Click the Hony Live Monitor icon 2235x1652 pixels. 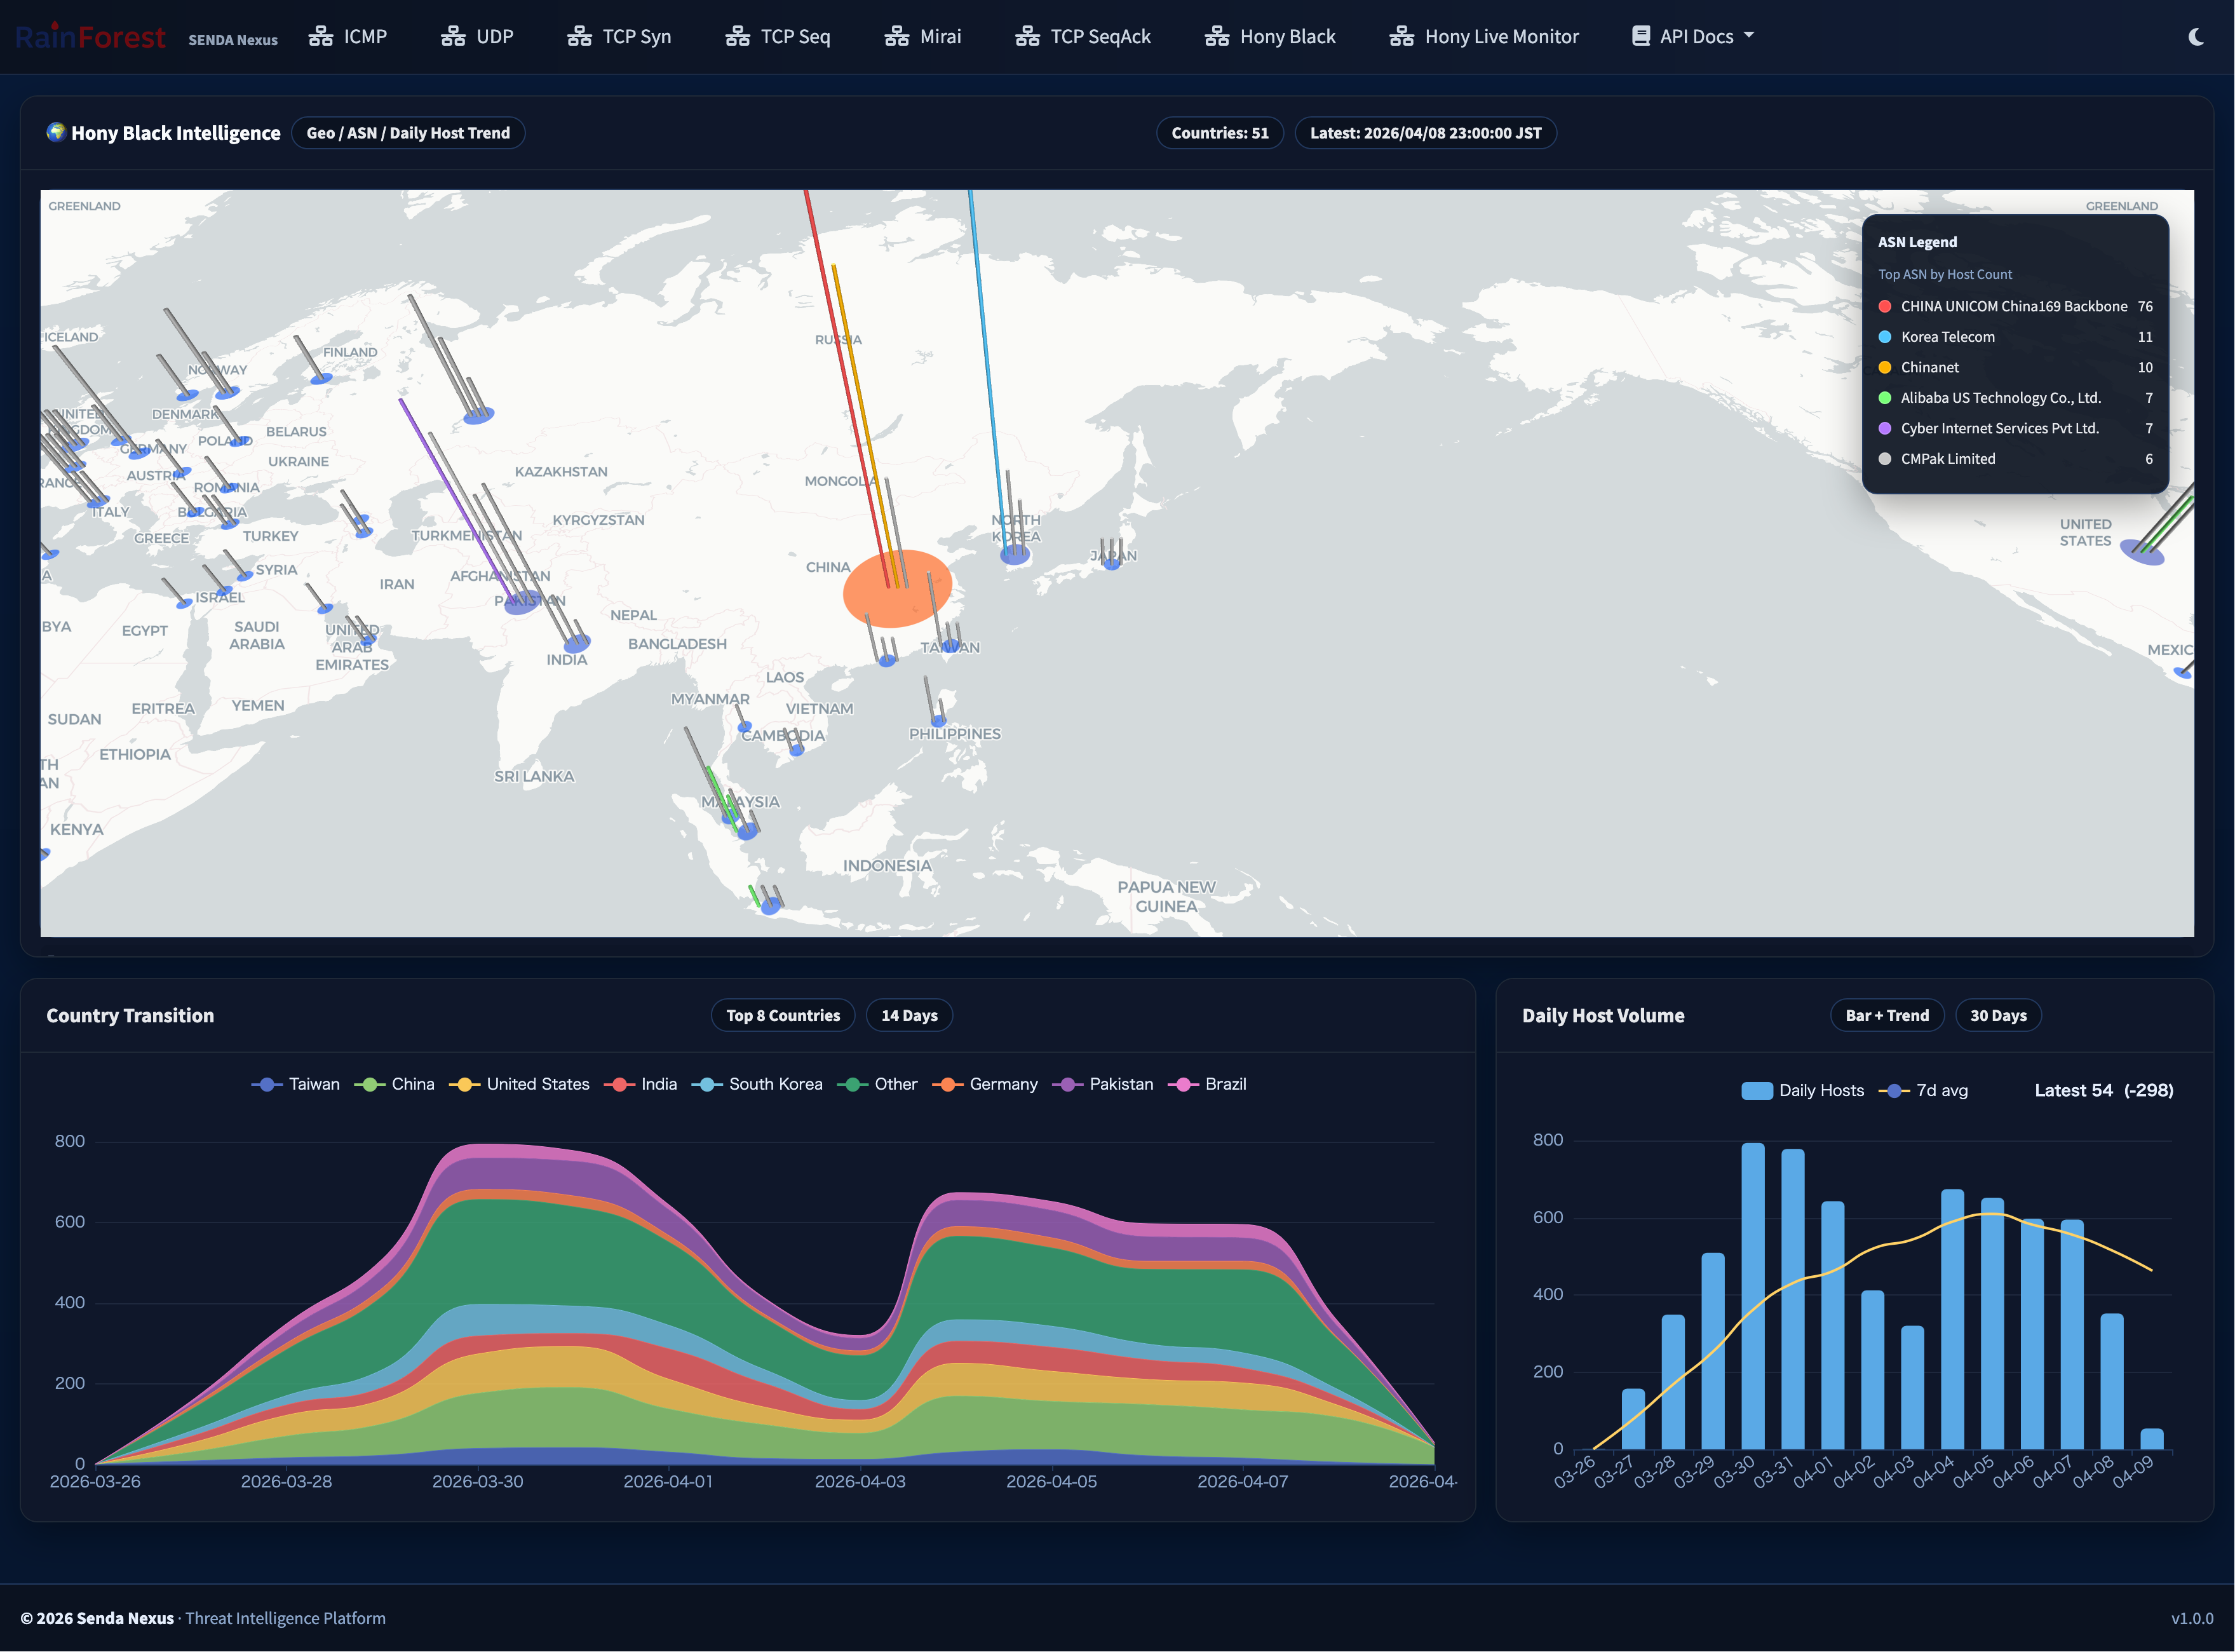(1401, 37)
